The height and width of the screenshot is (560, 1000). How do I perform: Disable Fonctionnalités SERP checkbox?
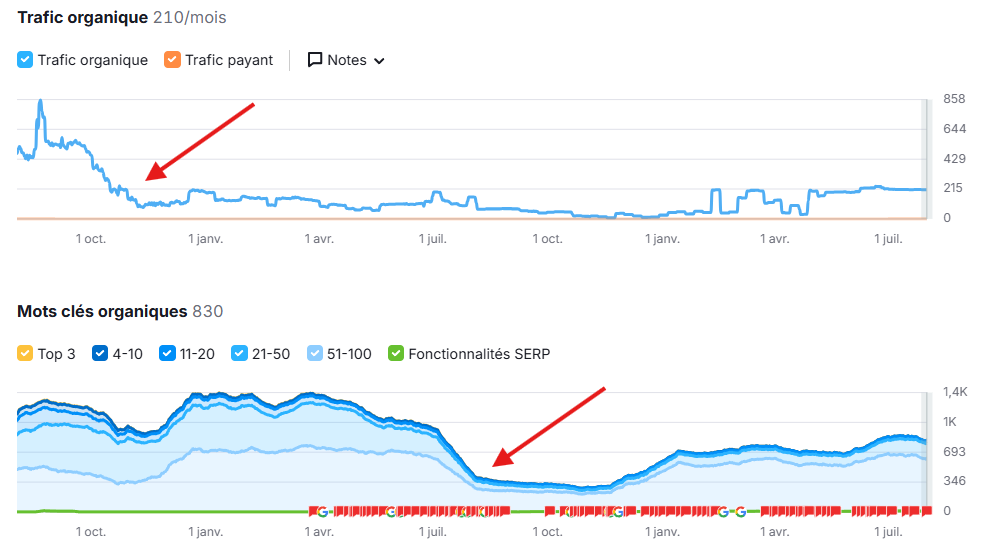[396, 353]
